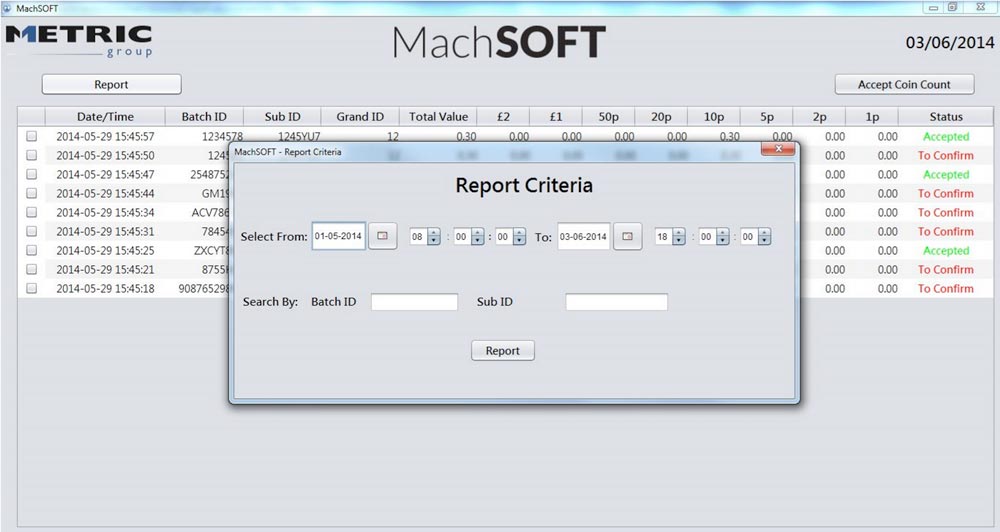Sort by 5p column header
This screenshot has height=532, width=1000.
(x=767, y=117)
